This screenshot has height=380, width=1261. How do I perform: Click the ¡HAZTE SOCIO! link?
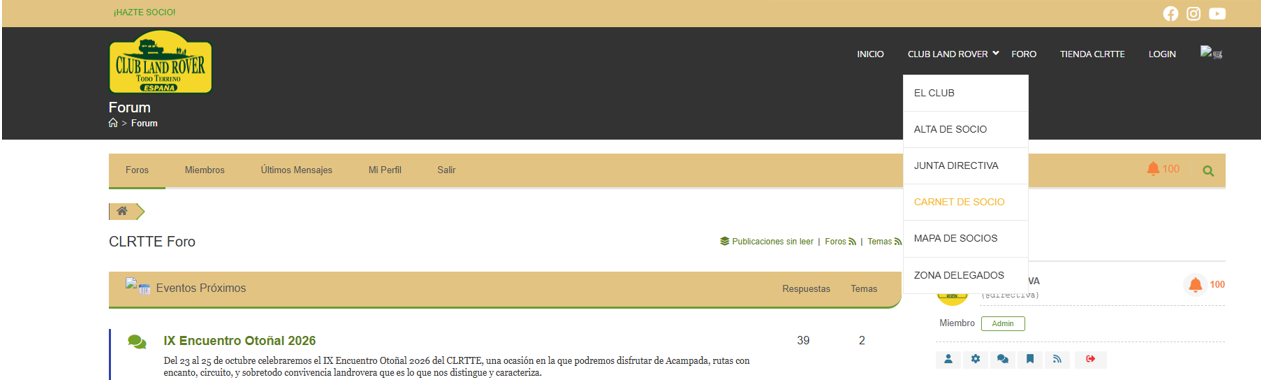pos(145,12)
